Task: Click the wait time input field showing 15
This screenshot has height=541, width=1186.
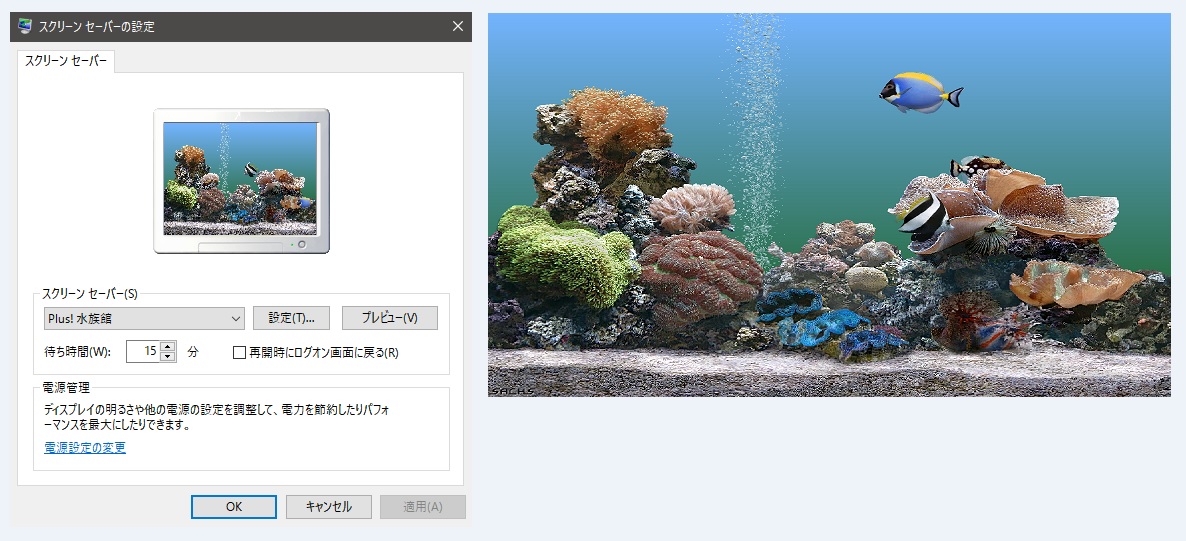Action: tap(143, 351)
